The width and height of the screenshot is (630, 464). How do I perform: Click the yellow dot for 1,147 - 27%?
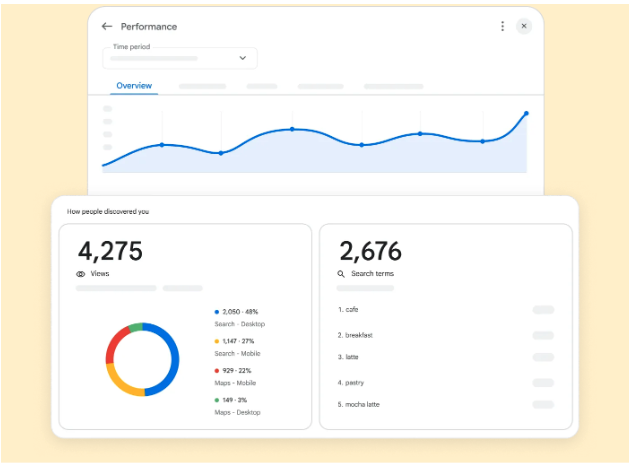[x=217, y=341]
